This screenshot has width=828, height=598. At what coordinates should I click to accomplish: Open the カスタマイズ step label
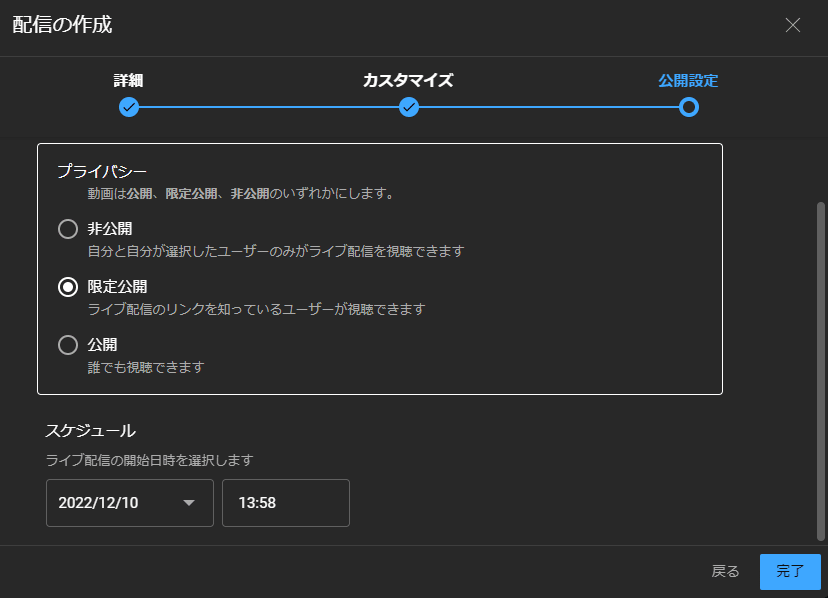(408, 80)
